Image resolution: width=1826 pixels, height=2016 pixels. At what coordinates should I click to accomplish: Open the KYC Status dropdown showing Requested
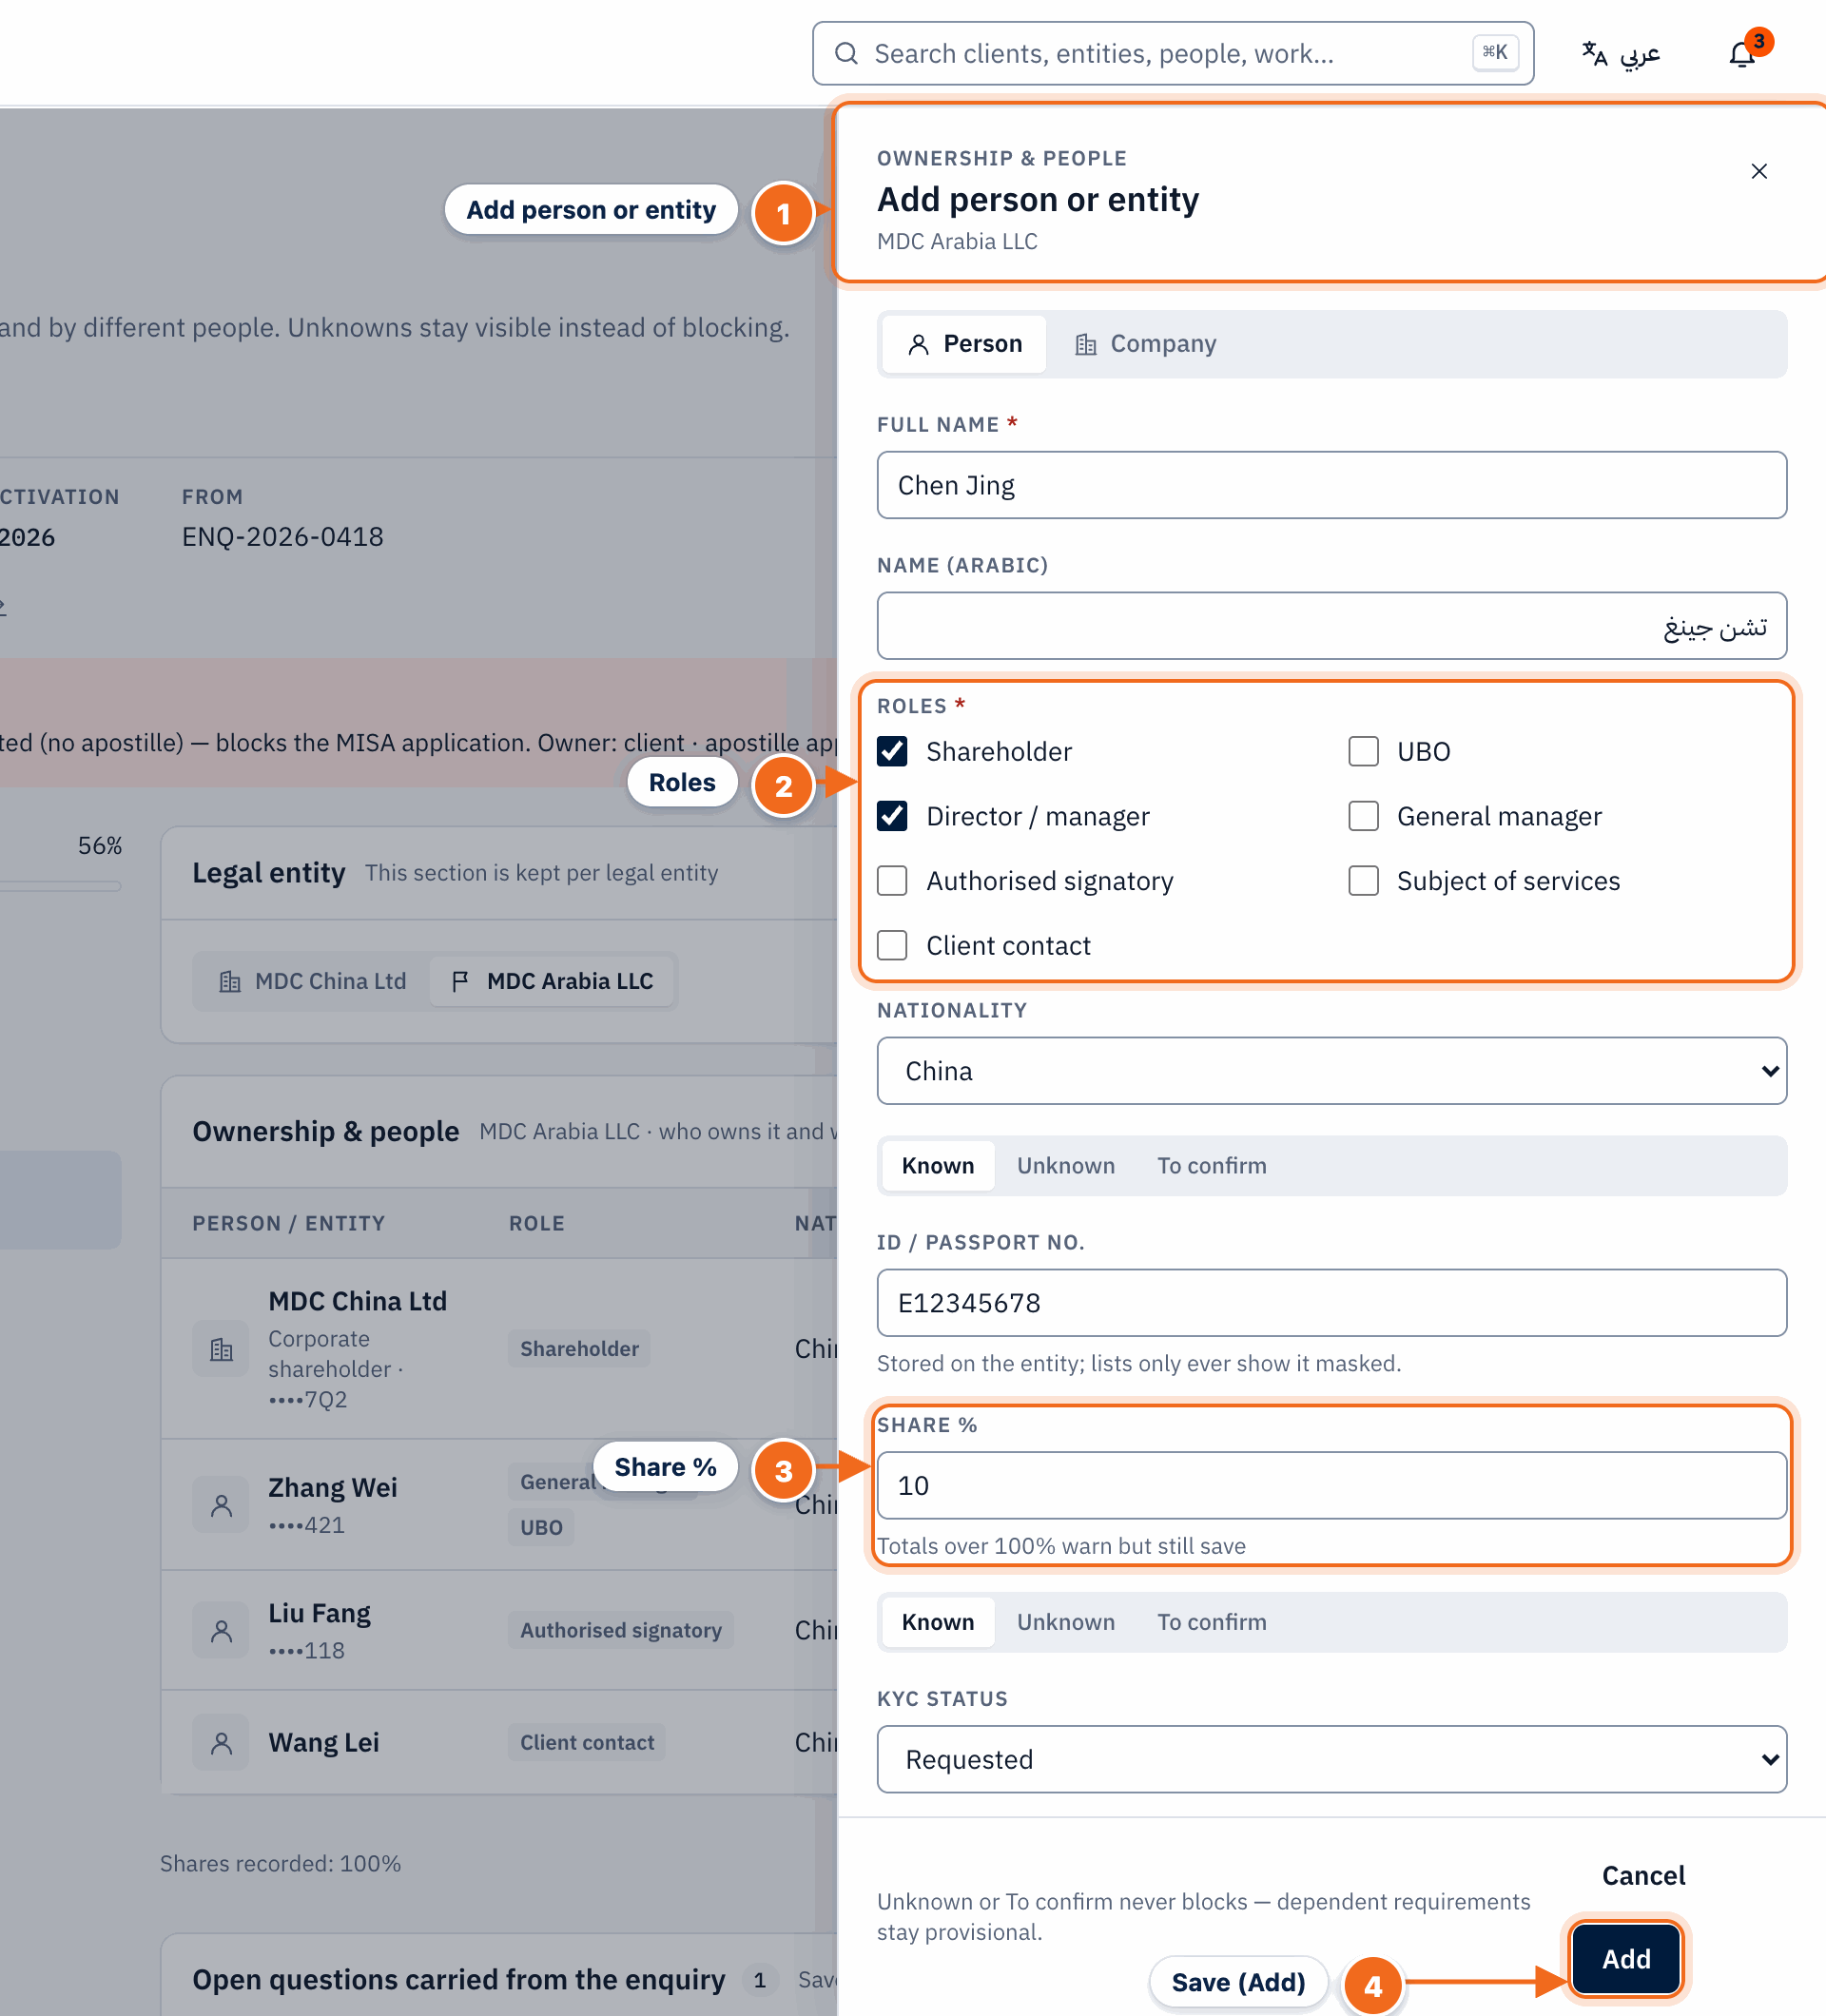pyautogui.click(x=1331, y=1759)
